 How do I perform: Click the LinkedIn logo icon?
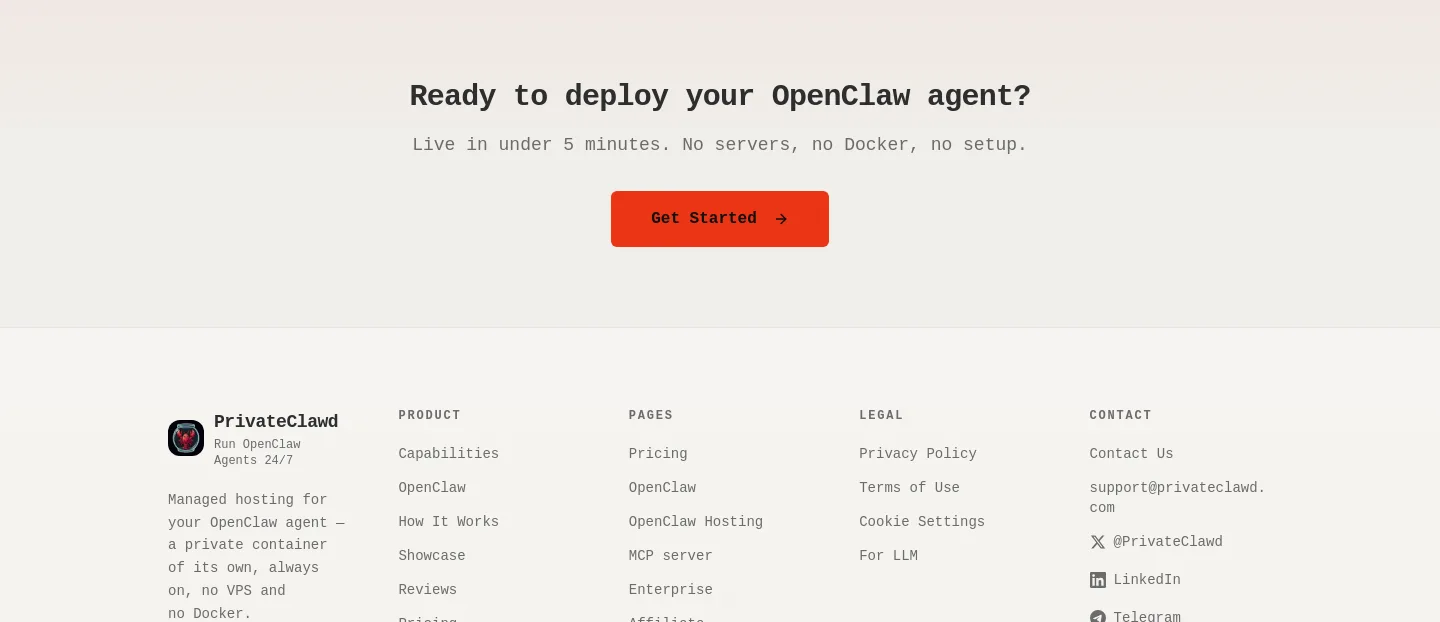[1098, 580]
